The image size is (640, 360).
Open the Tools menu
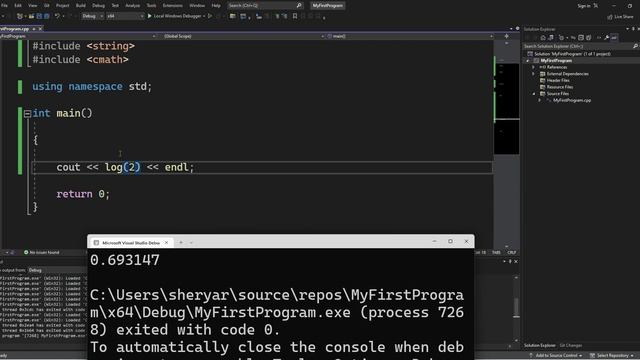tap(151, 6)
